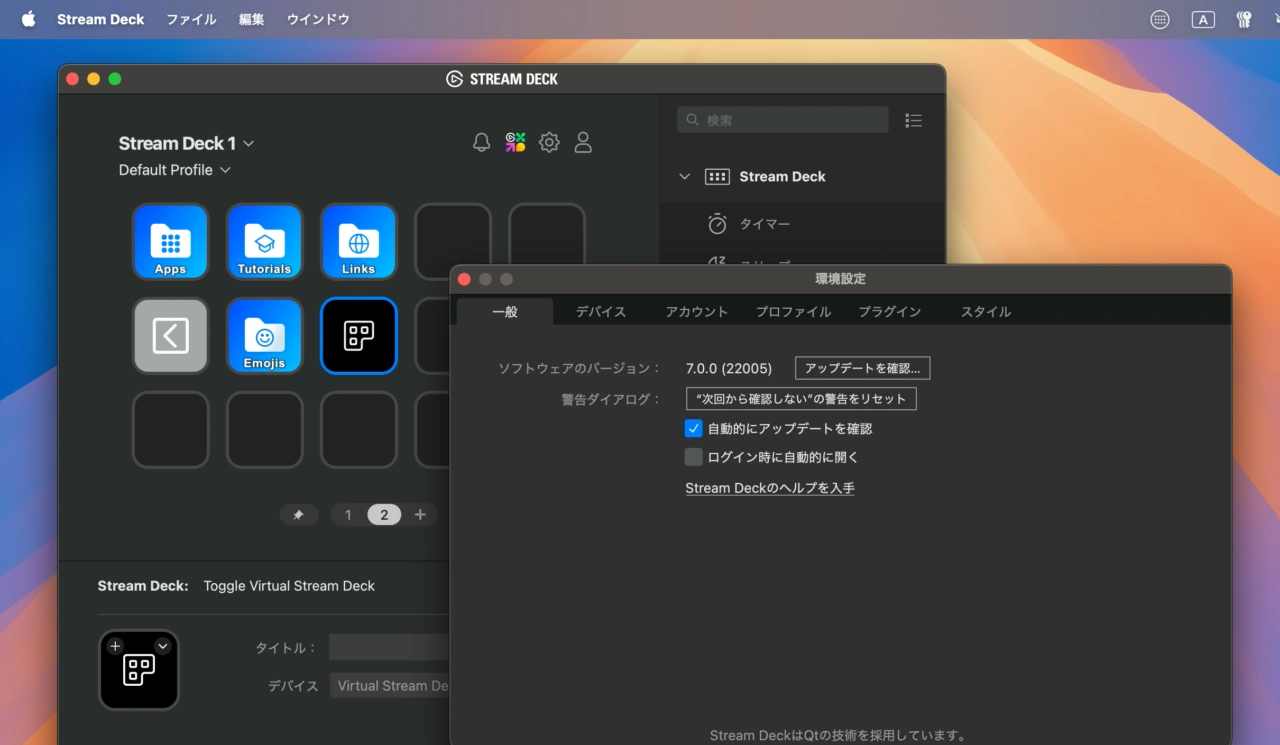Viewport: 1280px width, 745px height.
Task: Open the ファイル menu
Action: (190, 19)
